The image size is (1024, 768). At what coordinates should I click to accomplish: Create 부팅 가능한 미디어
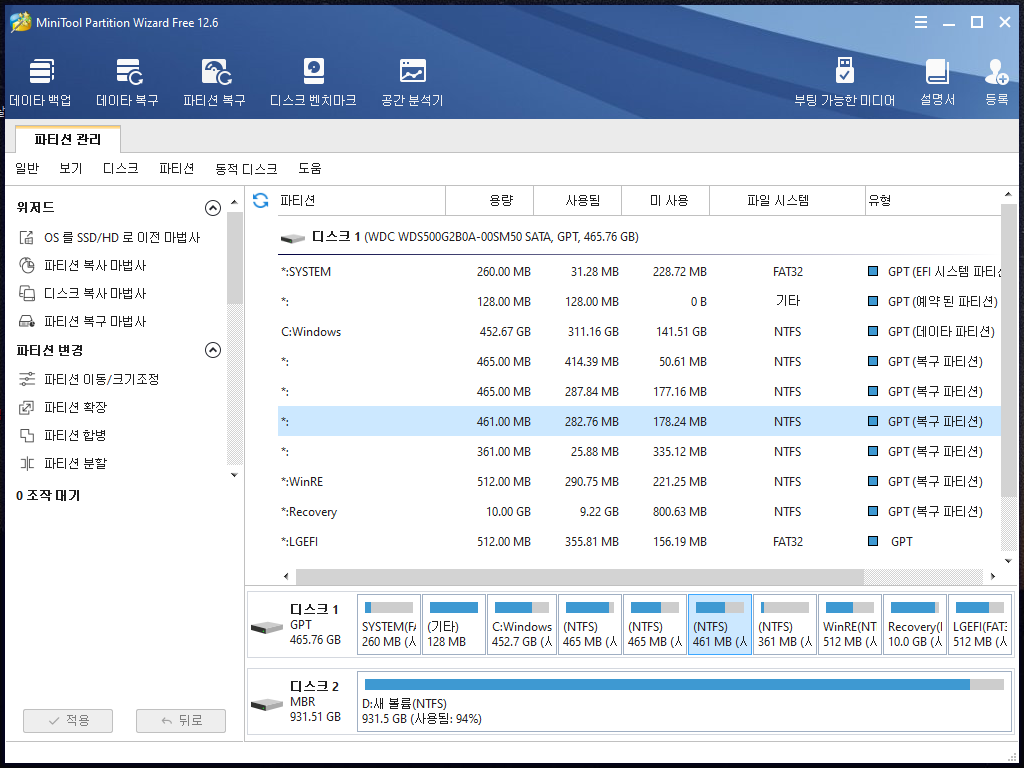[x=844, y=82]
